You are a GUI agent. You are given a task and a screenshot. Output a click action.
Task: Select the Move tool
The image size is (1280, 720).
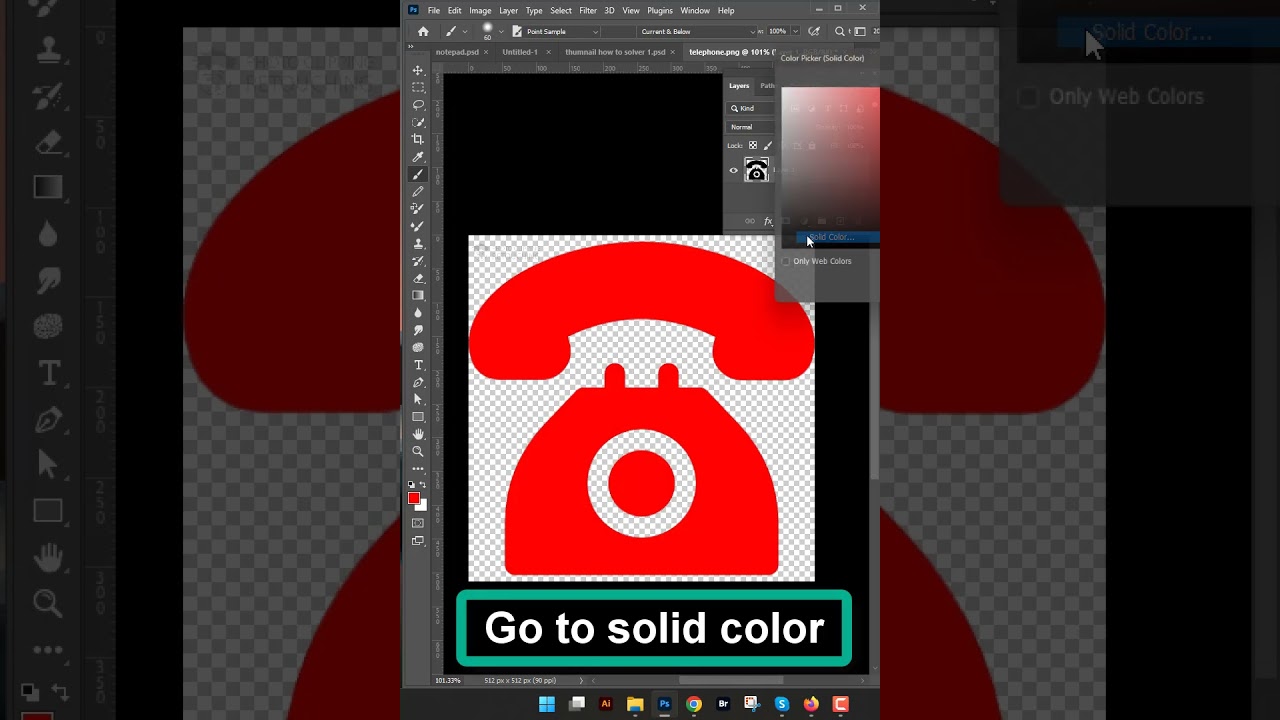tap(418, 71)
